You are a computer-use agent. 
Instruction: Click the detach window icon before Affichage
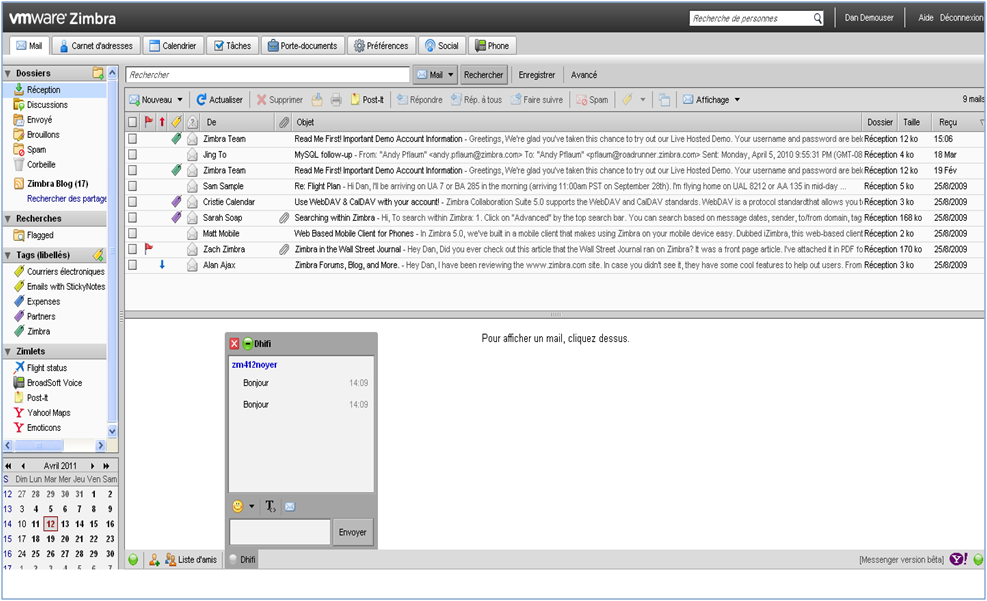(664, 99)
